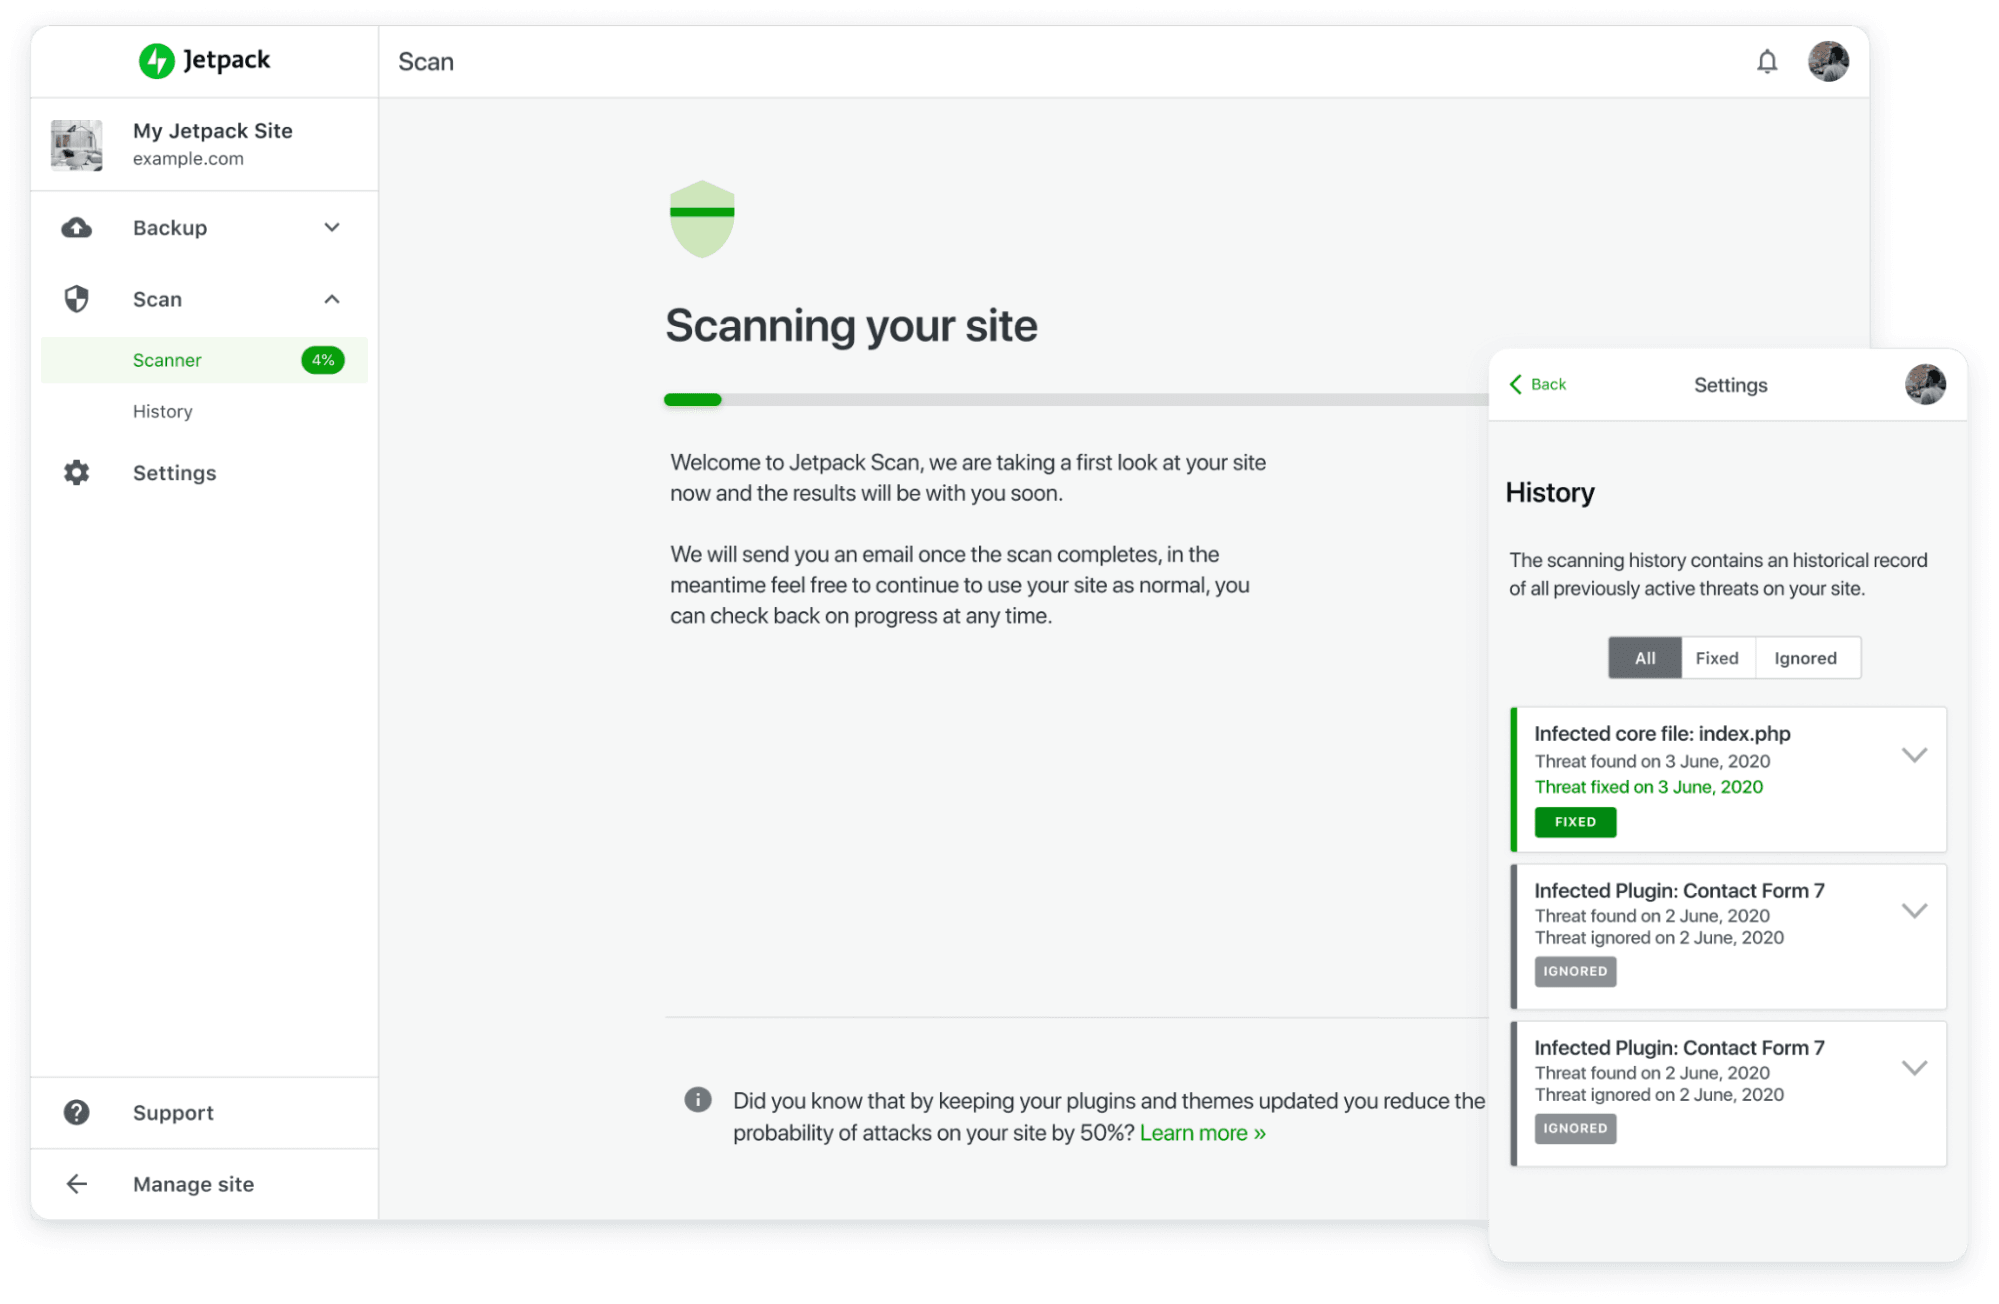The image size is (1999, 1304).
Task: Click the Back link text
Action: 1548,384
